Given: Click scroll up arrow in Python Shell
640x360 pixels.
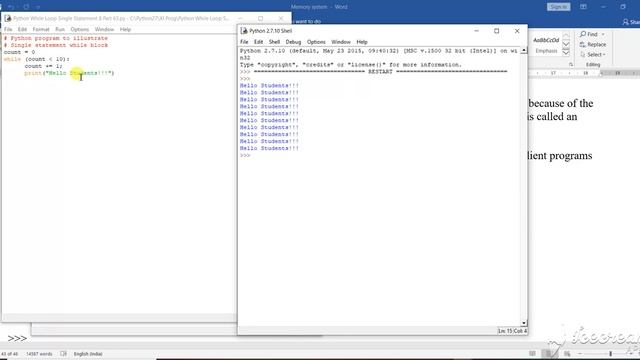Looking at the screenshot, I should coord(524,51).
